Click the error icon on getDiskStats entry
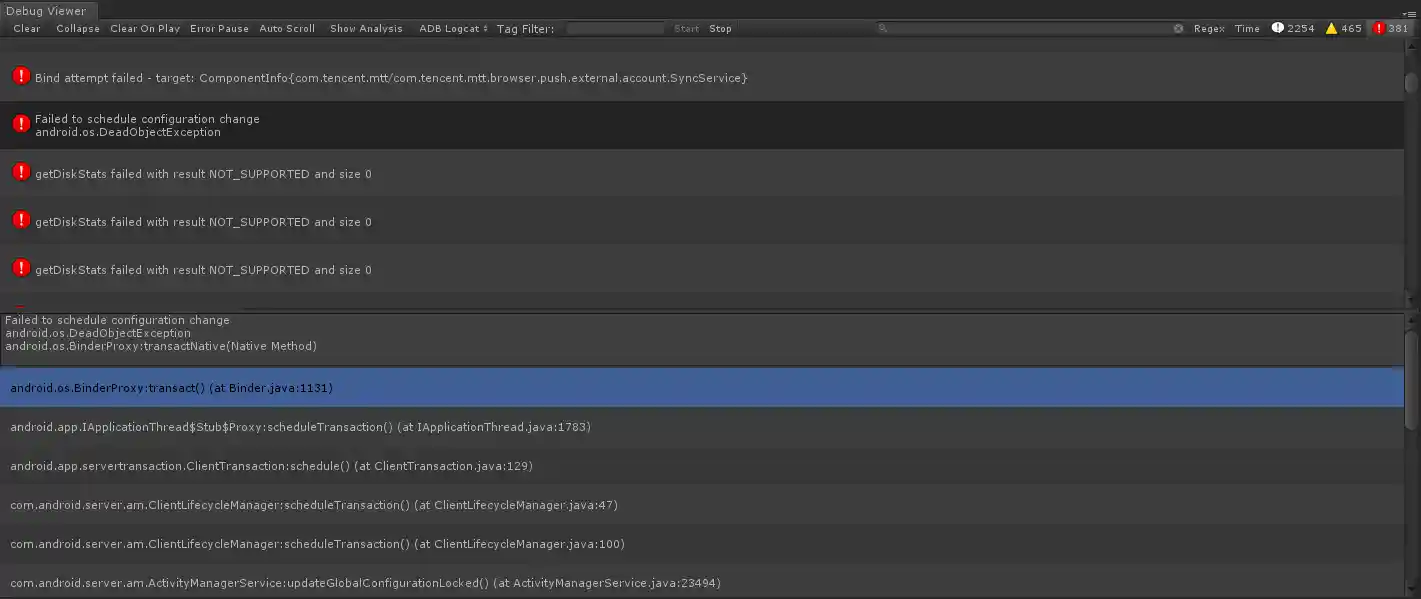The image size is (1421, 599). point(20,172)
